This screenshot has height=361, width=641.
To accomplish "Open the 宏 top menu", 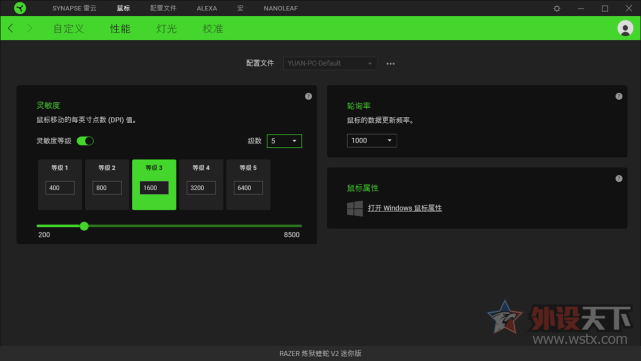I will 240,8.
